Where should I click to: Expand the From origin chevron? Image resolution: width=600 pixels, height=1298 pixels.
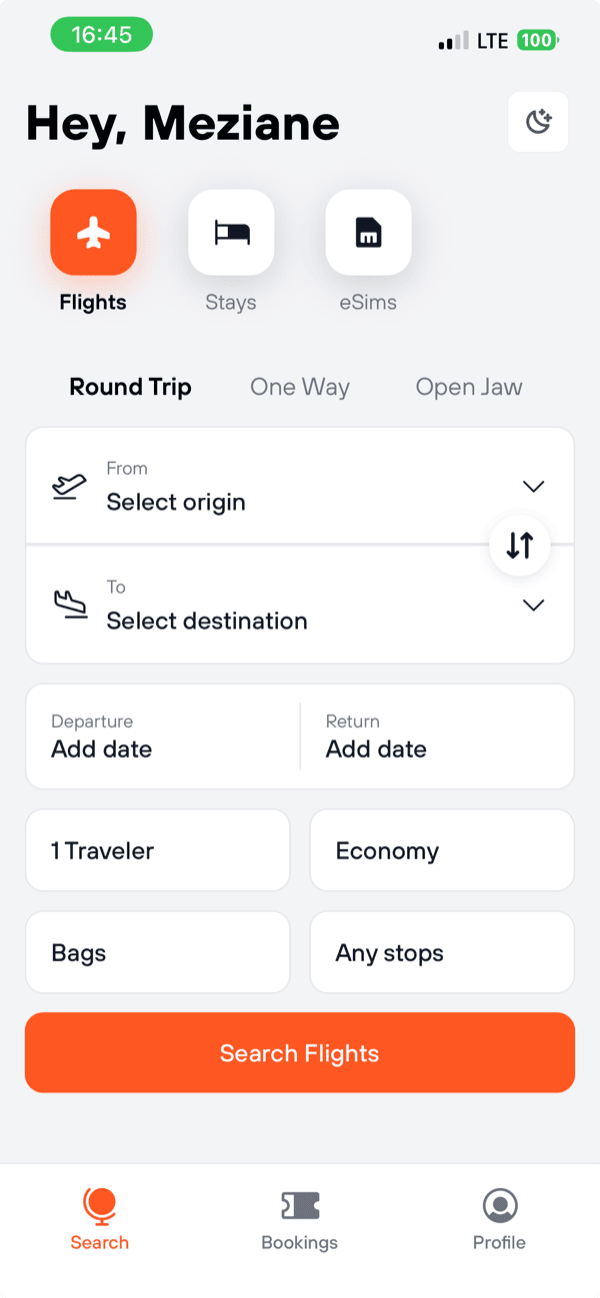pos(534,487)
